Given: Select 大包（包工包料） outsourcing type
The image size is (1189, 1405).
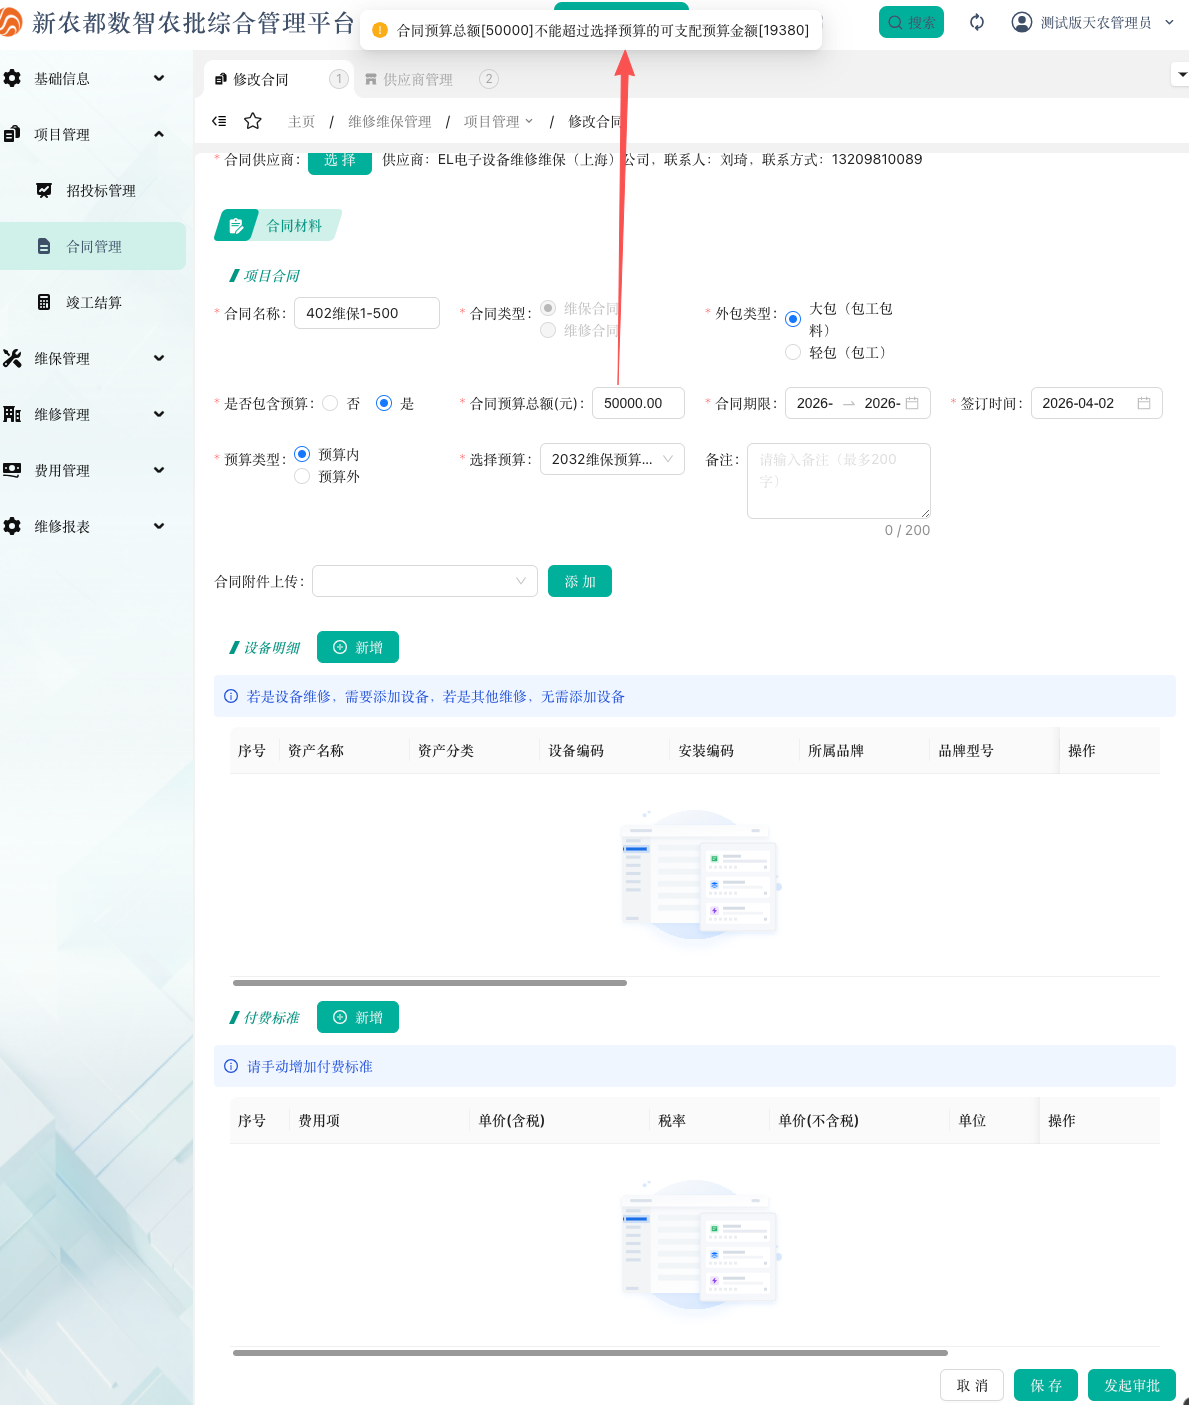Looking at the screenshot, I should click(793, 319).
